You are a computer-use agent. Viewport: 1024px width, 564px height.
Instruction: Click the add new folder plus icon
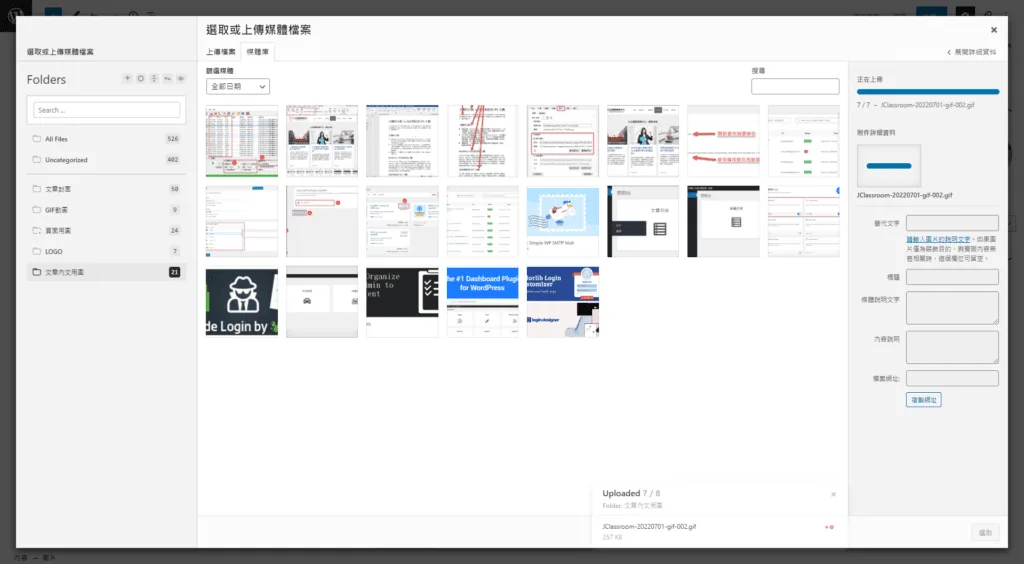[127, 78]
